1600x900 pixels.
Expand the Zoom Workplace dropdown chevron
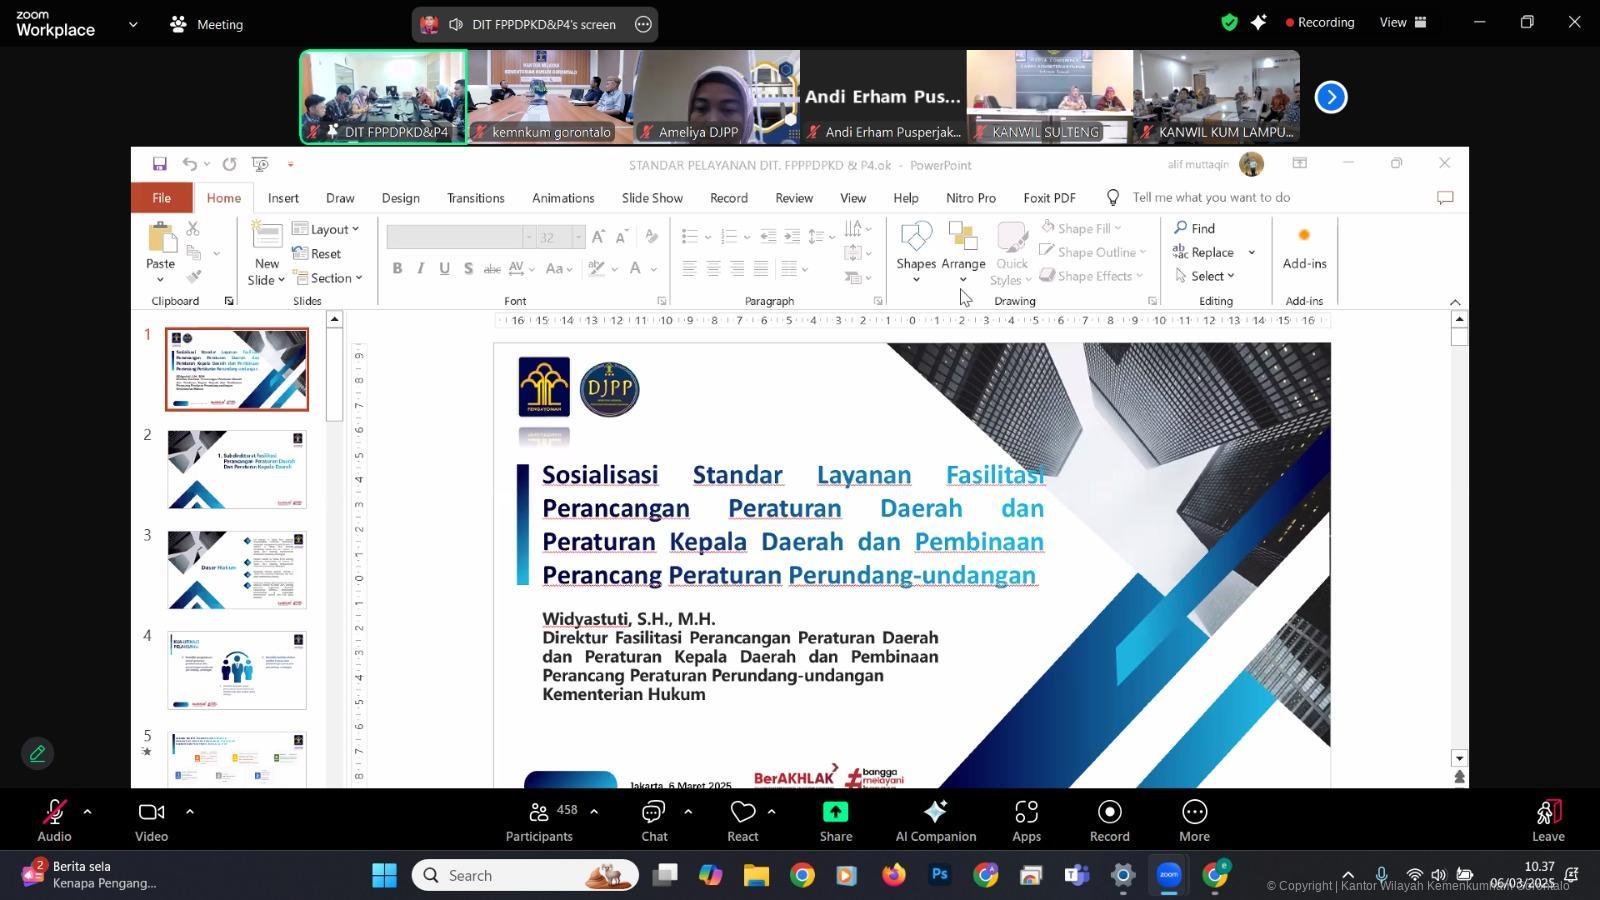point(133,24)
